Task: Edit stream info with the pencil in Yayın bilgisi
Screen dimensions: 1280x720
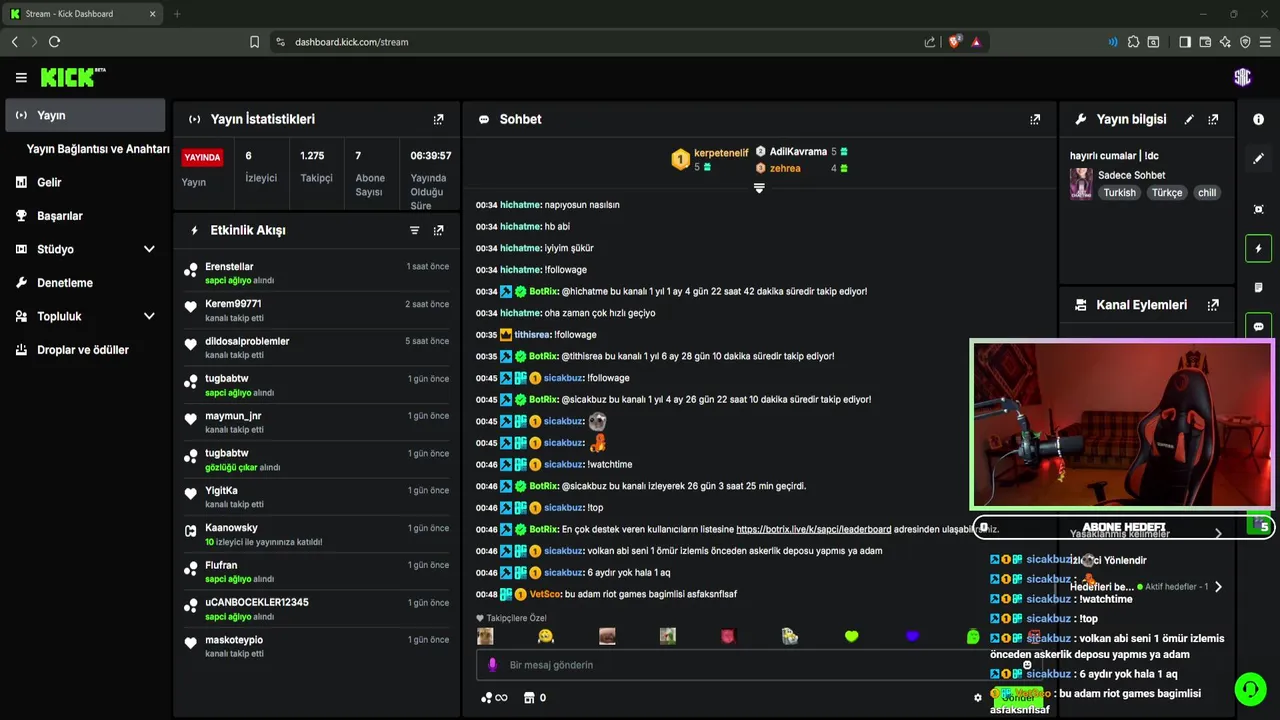Action: tap(1189, 119)
